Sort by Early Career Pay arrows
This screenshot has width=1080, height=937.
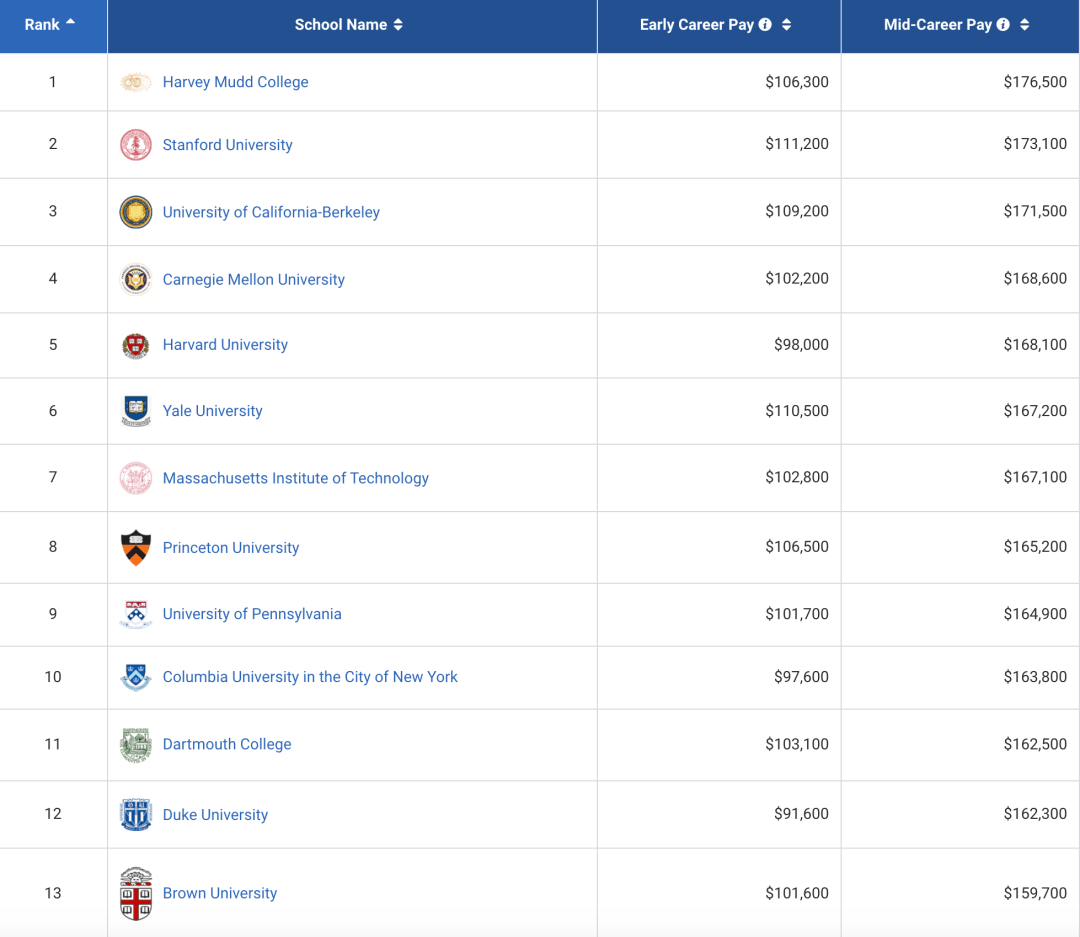(787, 25)
